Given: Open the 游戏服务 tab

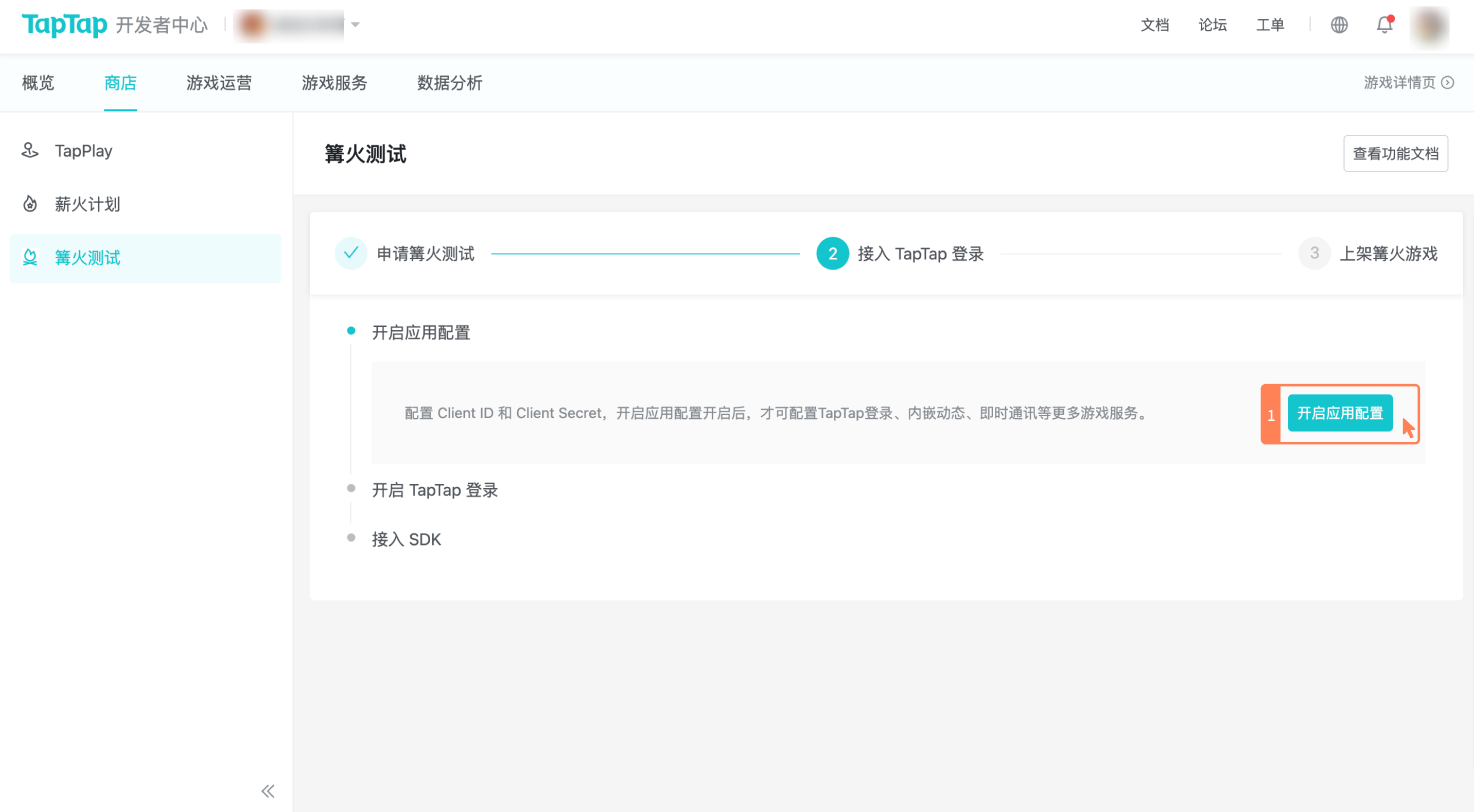Looking at the screenshot, I should coord(334,83).
